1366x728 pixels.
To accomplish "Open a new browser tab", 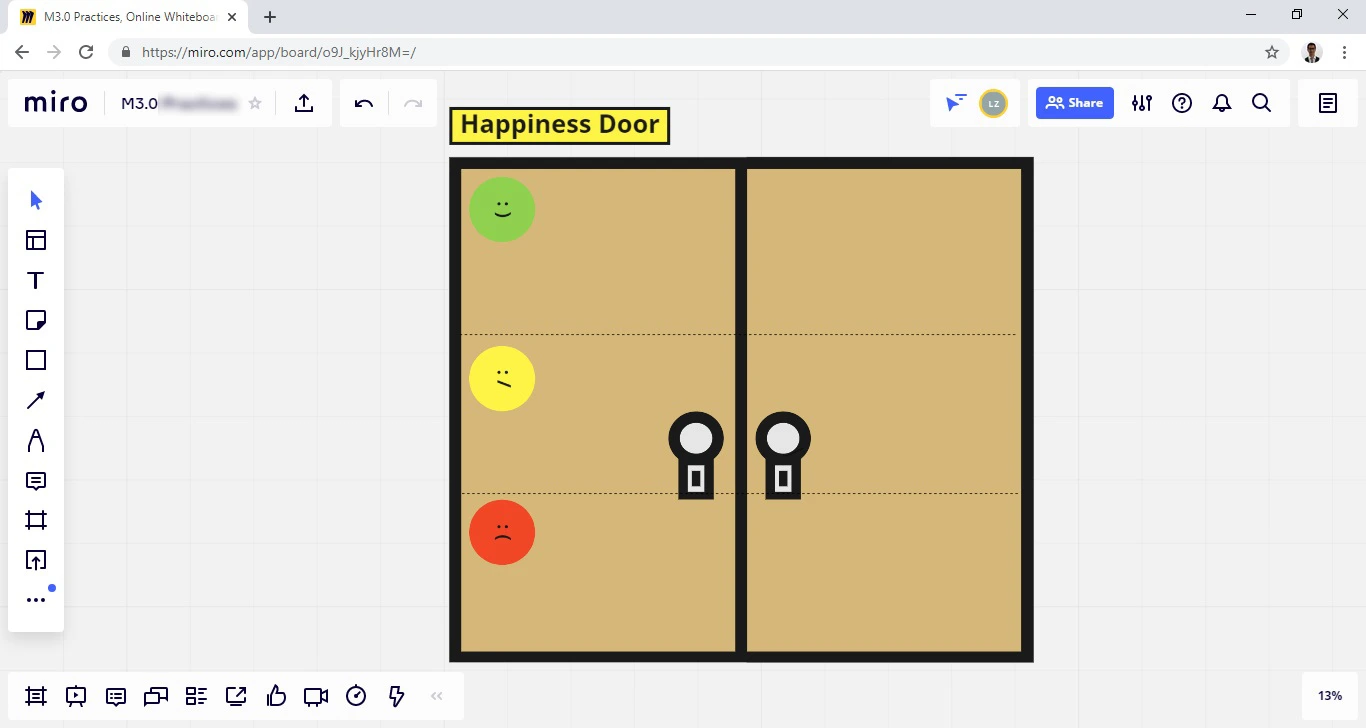I will [270, 16].
